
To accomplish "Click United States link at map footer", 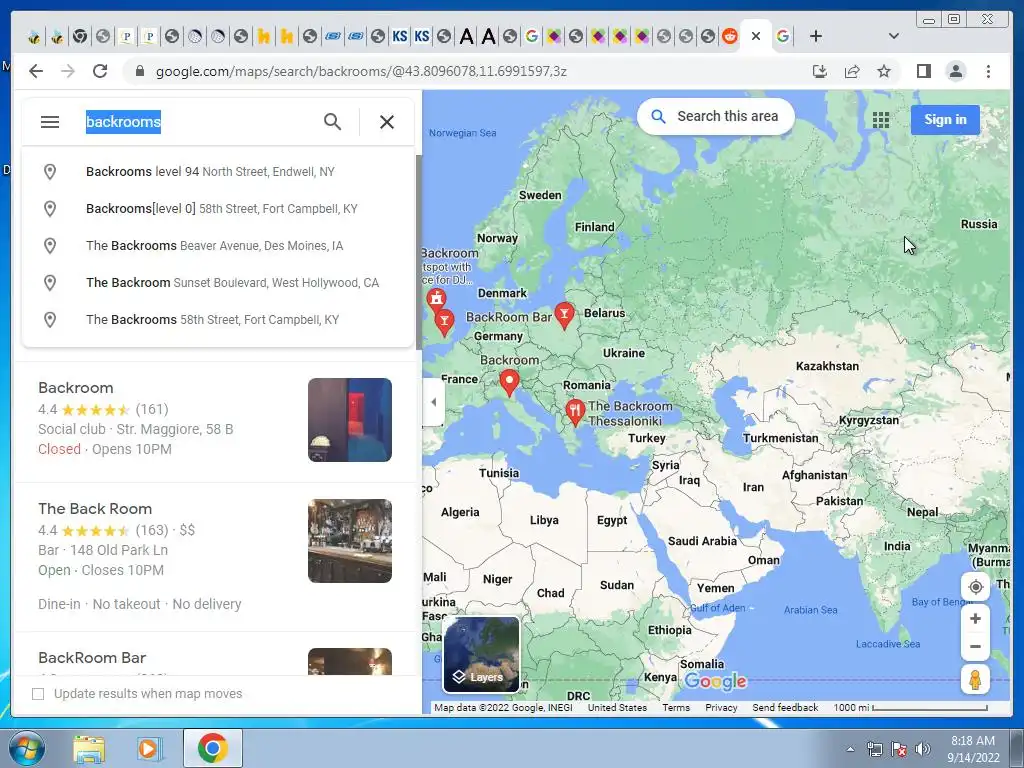I will pyautogui.click(x=617, y=707).
